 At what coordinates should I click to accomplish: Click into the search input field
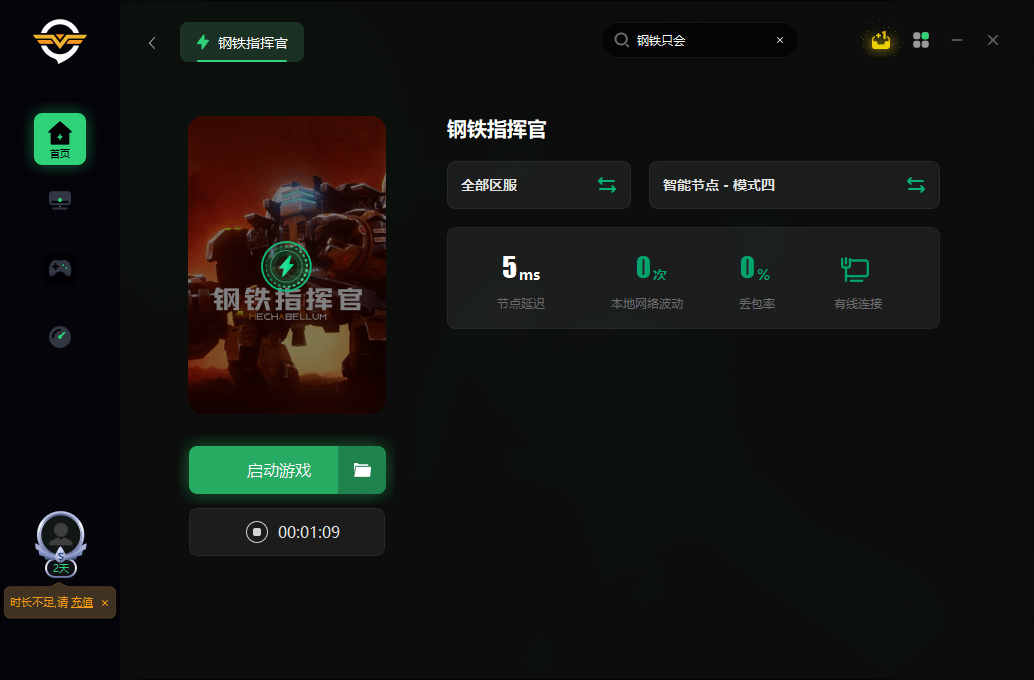[700, 40]
